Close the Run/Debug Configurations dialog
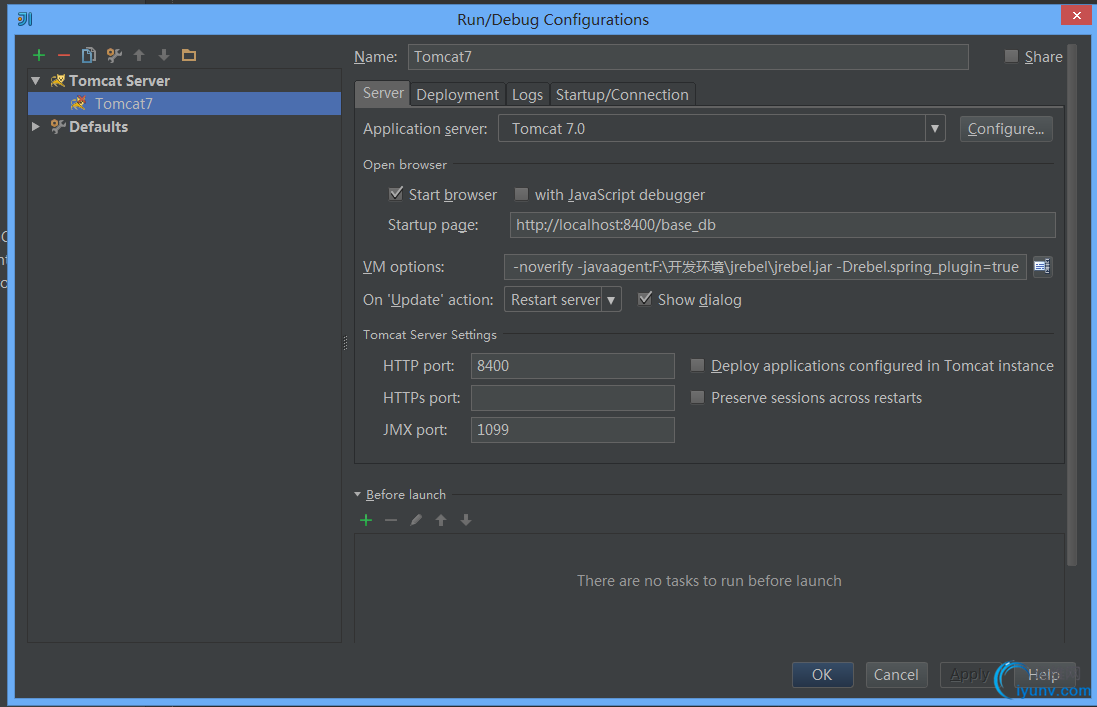 coord(1077,15)
